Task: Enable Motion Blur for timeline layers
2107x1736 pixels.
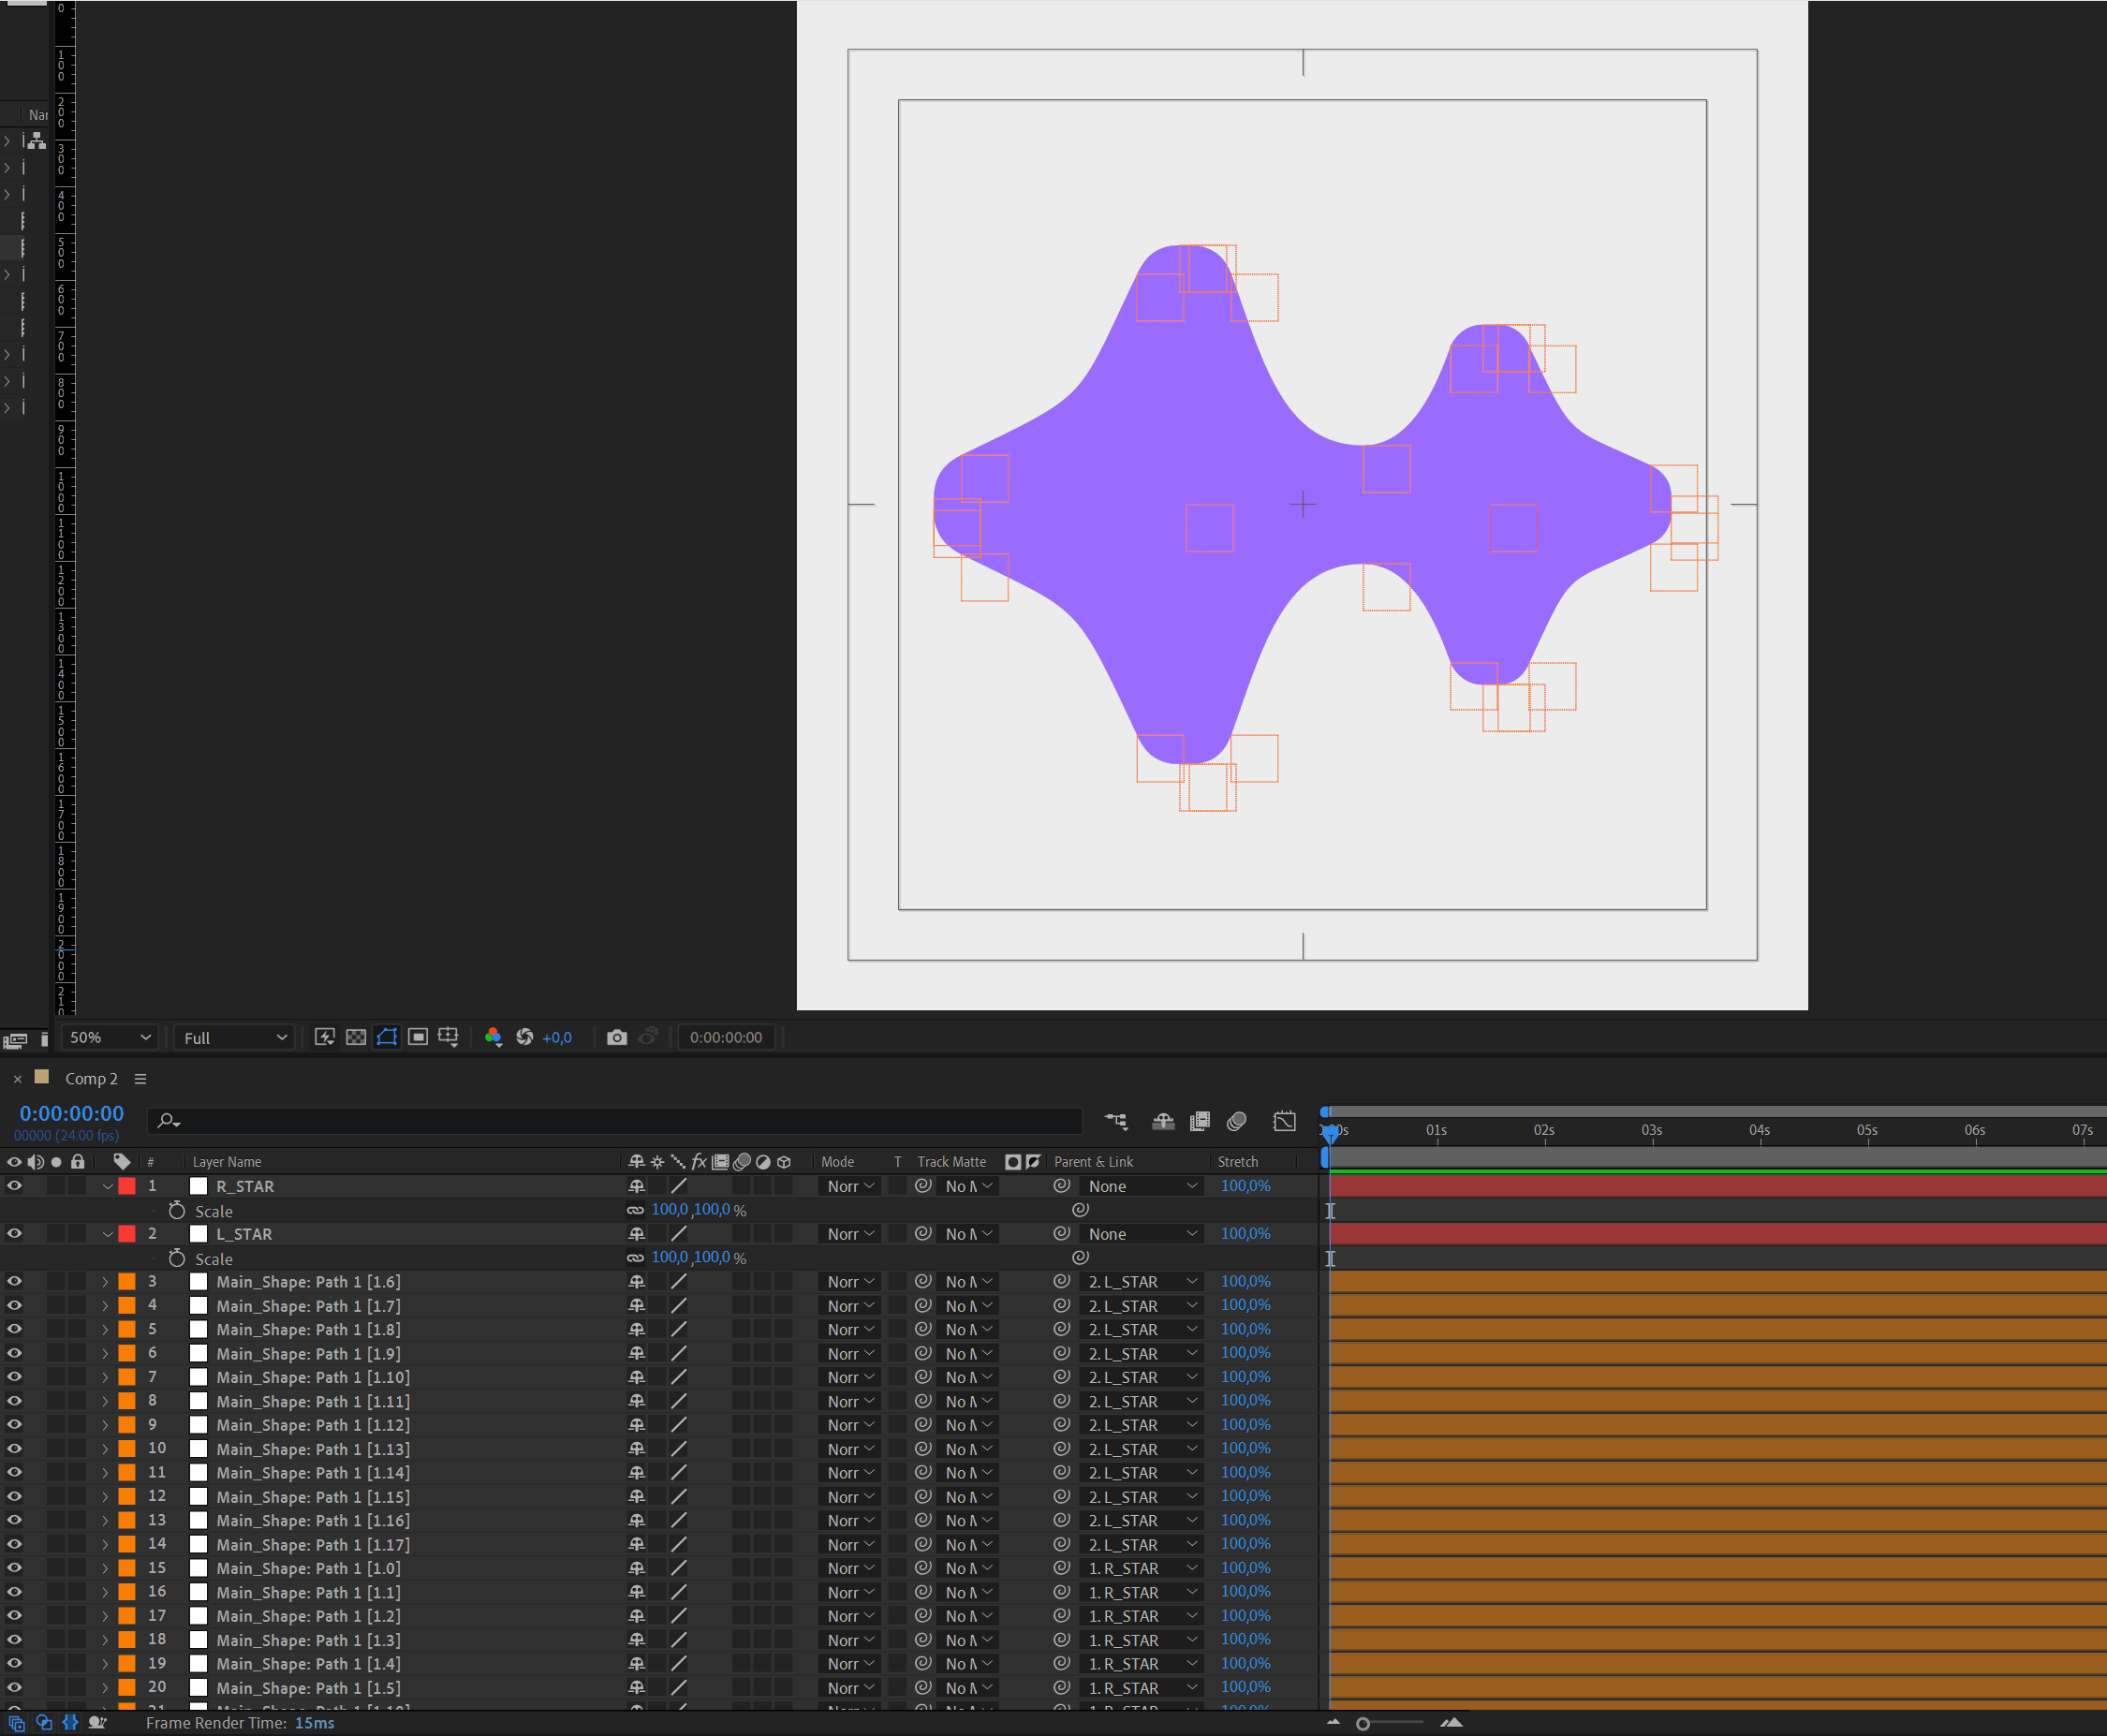Action: pyautogui.click(x=1237, y=1121)
